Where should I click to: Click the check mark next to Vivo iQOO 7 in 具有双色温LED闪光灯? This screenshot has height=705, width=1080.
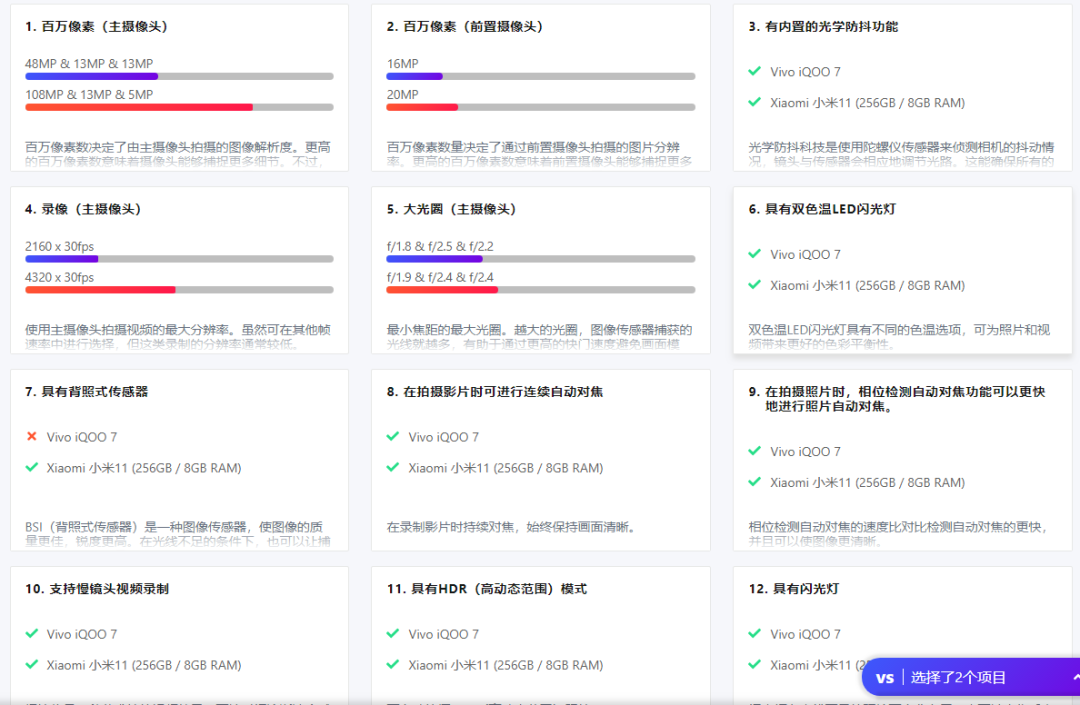coord(754,253)
